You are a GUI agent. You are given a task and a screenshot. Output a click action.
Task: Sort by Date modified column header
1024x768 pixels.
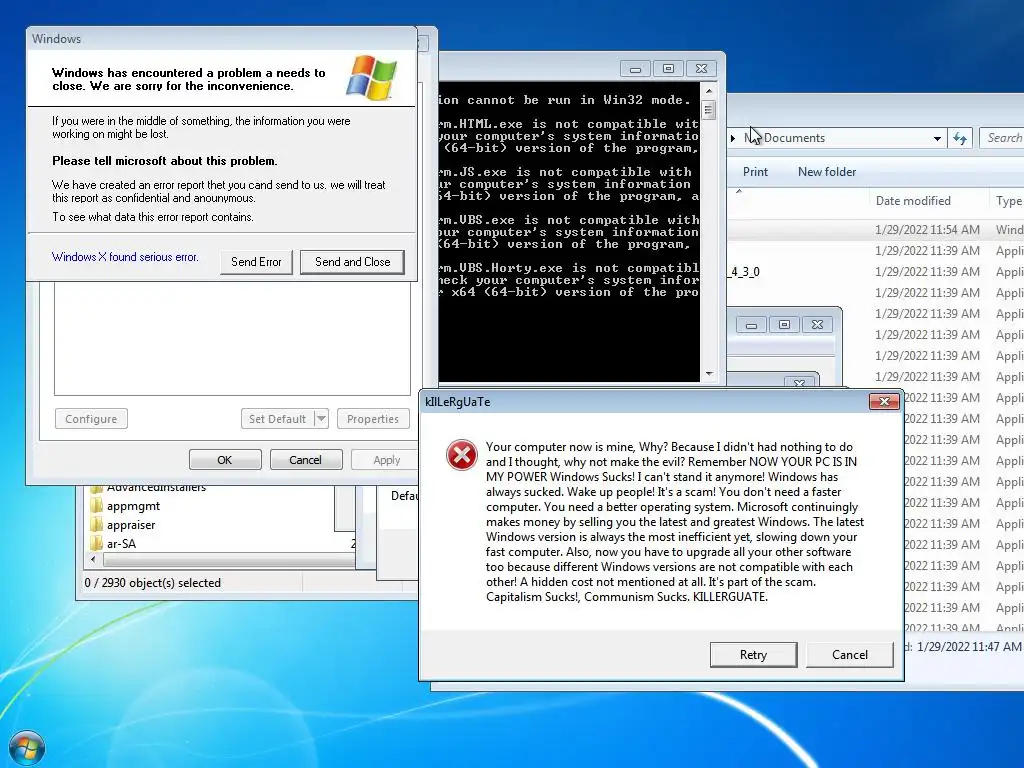(913, 200)
